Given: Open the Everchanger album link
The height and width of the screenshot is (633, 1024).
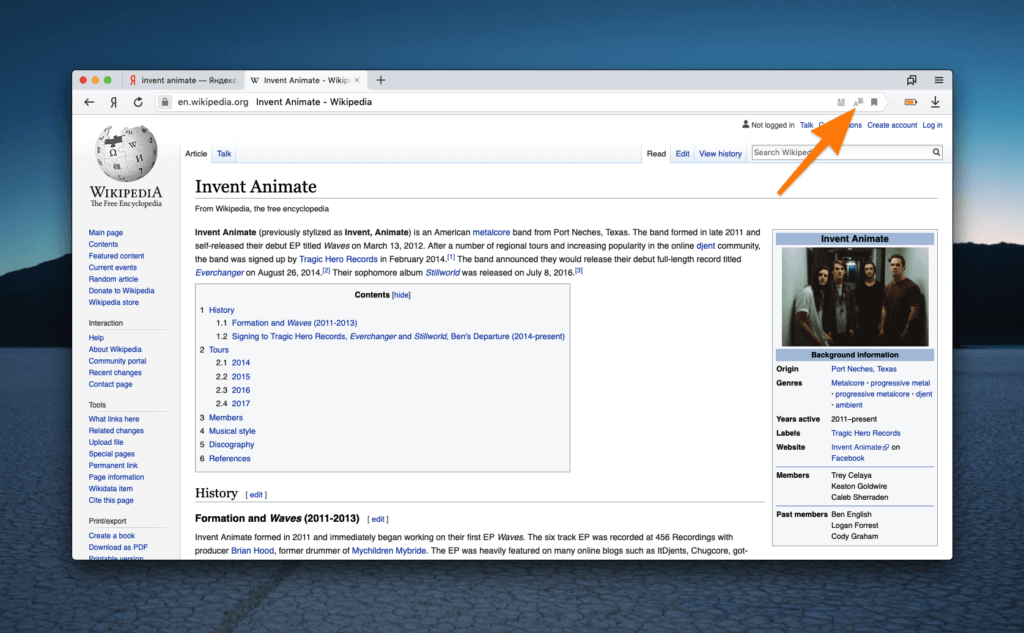Looking at the screenshot, I should point(219,273).
